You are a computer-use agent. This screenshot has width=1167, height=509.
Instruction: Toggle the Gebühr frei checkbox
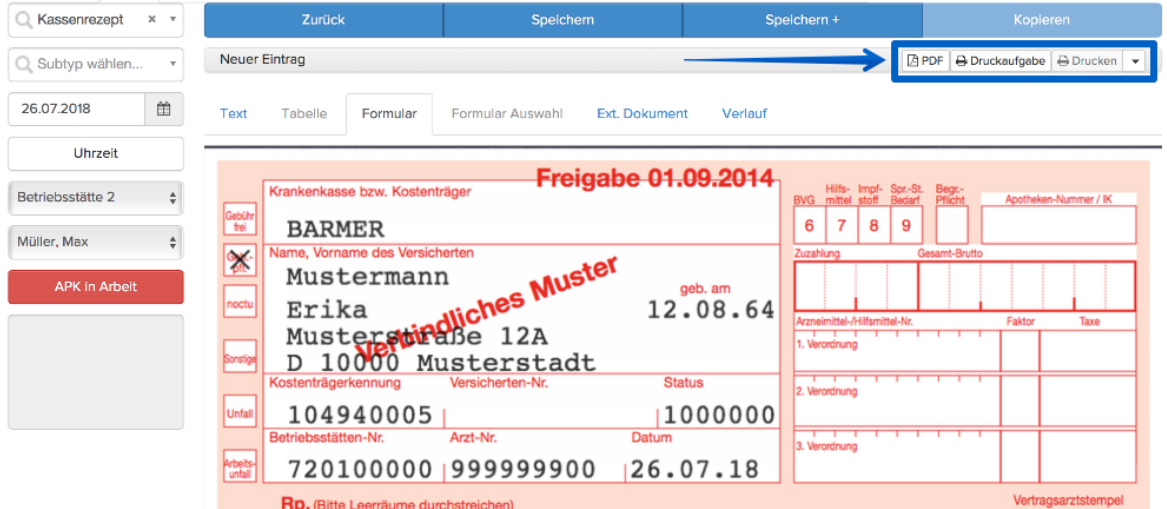coord(240,219)
